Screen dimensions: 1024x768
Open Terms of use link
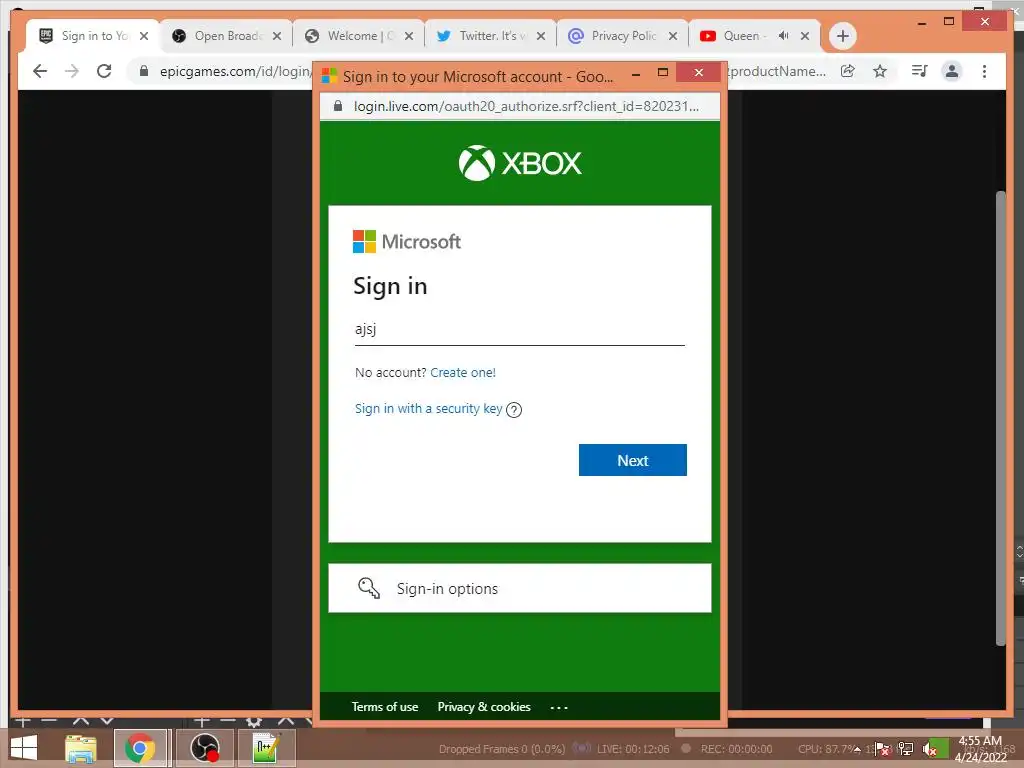385,707
